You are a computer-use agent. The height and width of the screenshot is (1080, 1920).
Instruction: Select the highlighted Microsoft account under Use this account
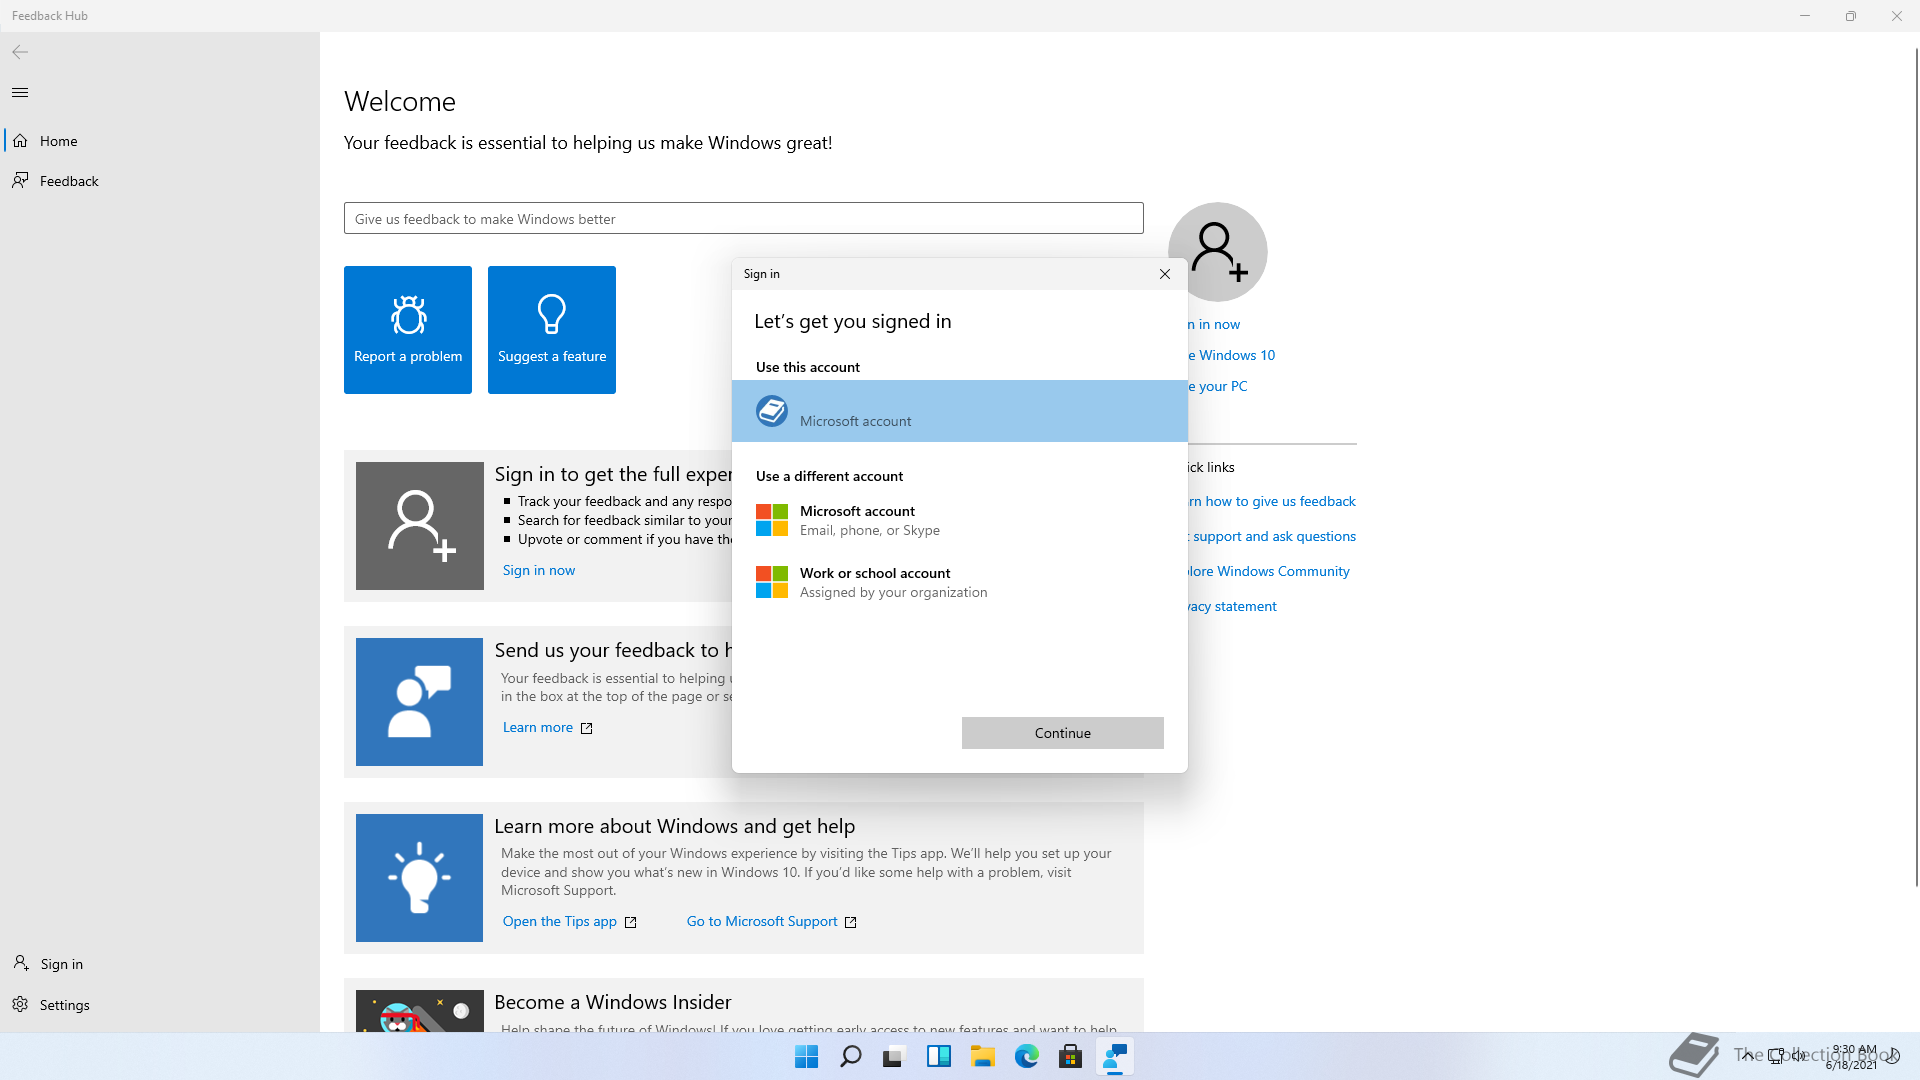coord(958,411)
